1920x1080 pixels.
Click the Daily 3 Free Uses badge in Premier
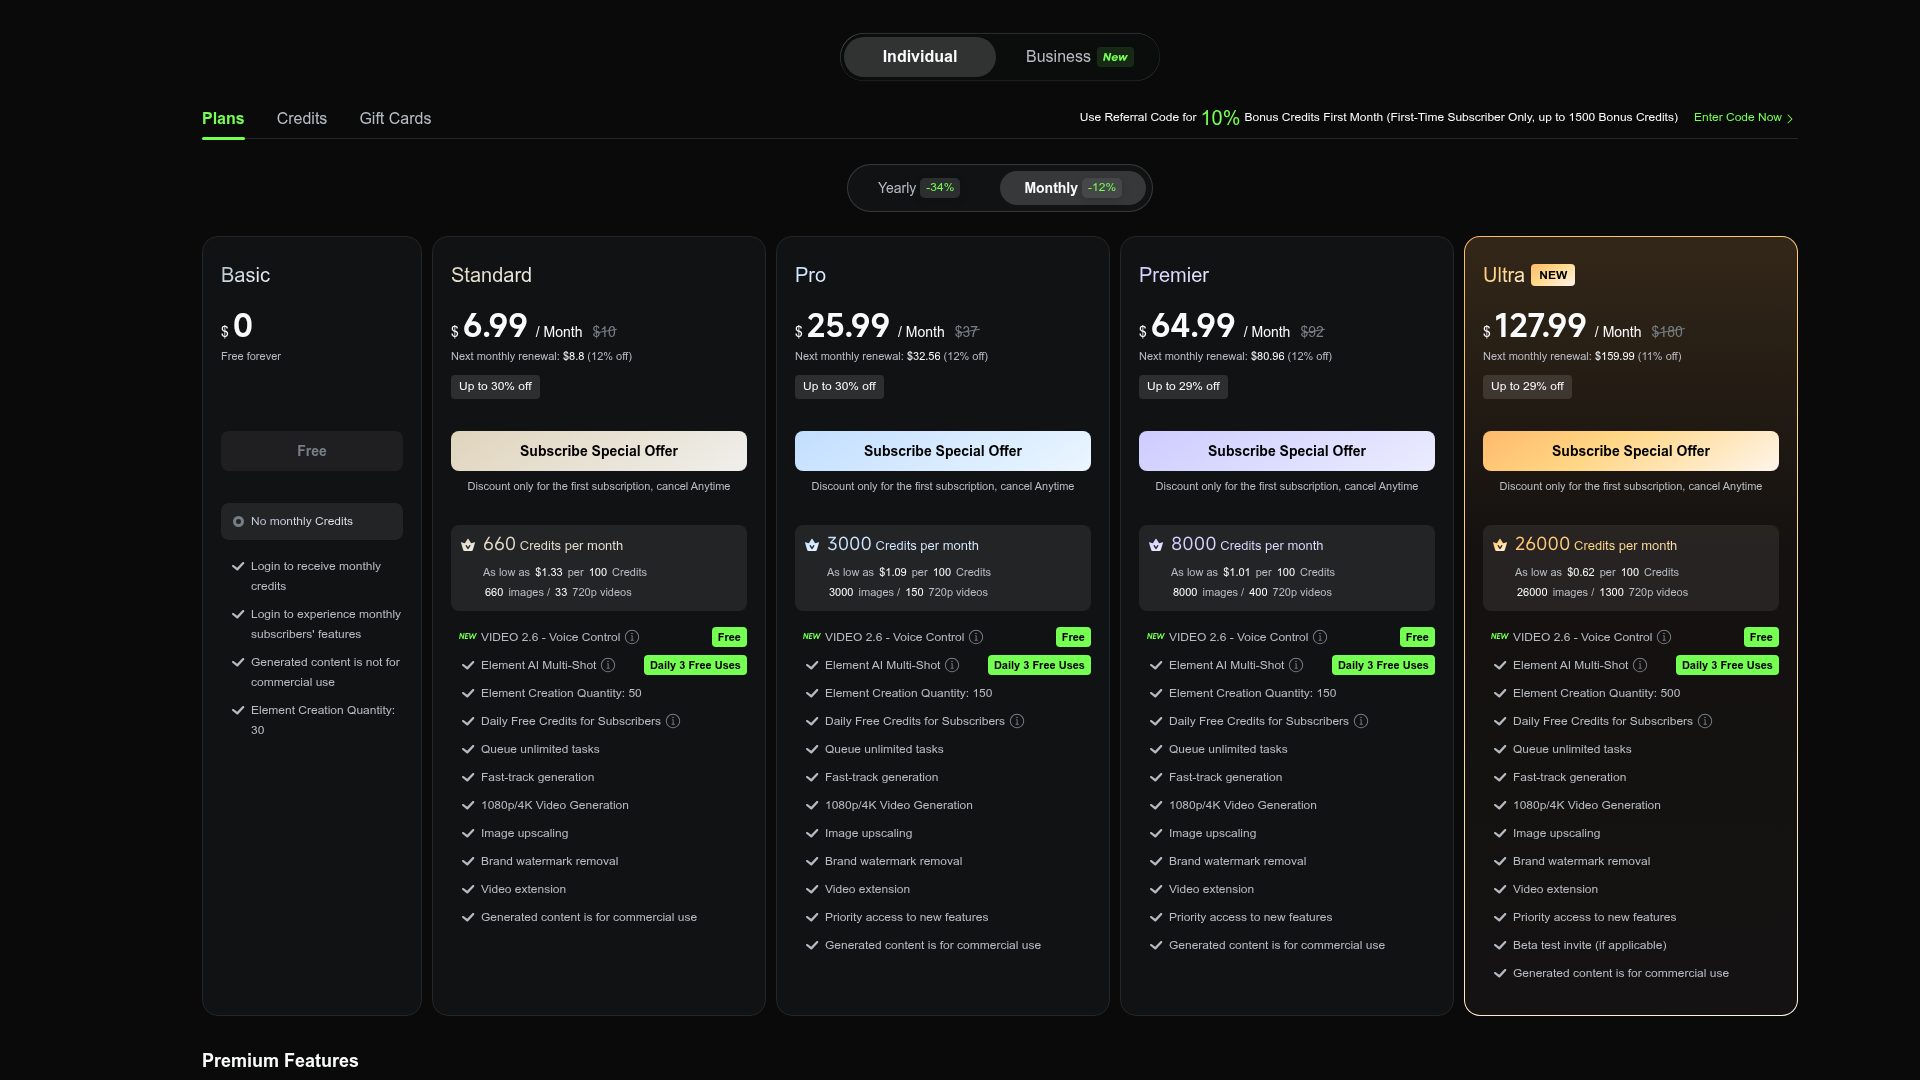click(x=1383, y=665)
